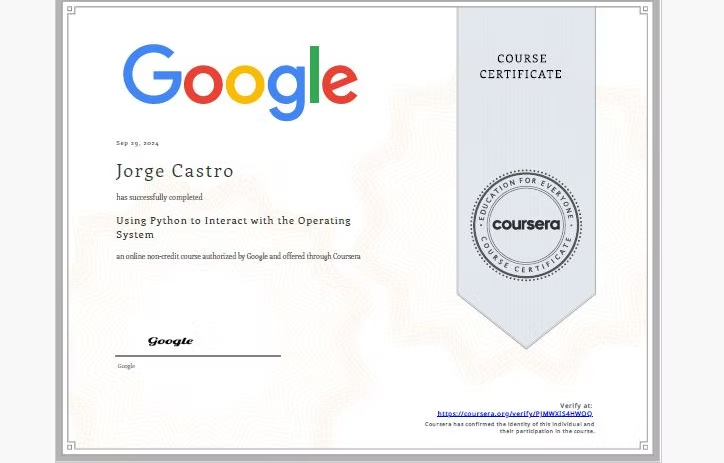Click the green letter l in the Google logo

point(317,75)
